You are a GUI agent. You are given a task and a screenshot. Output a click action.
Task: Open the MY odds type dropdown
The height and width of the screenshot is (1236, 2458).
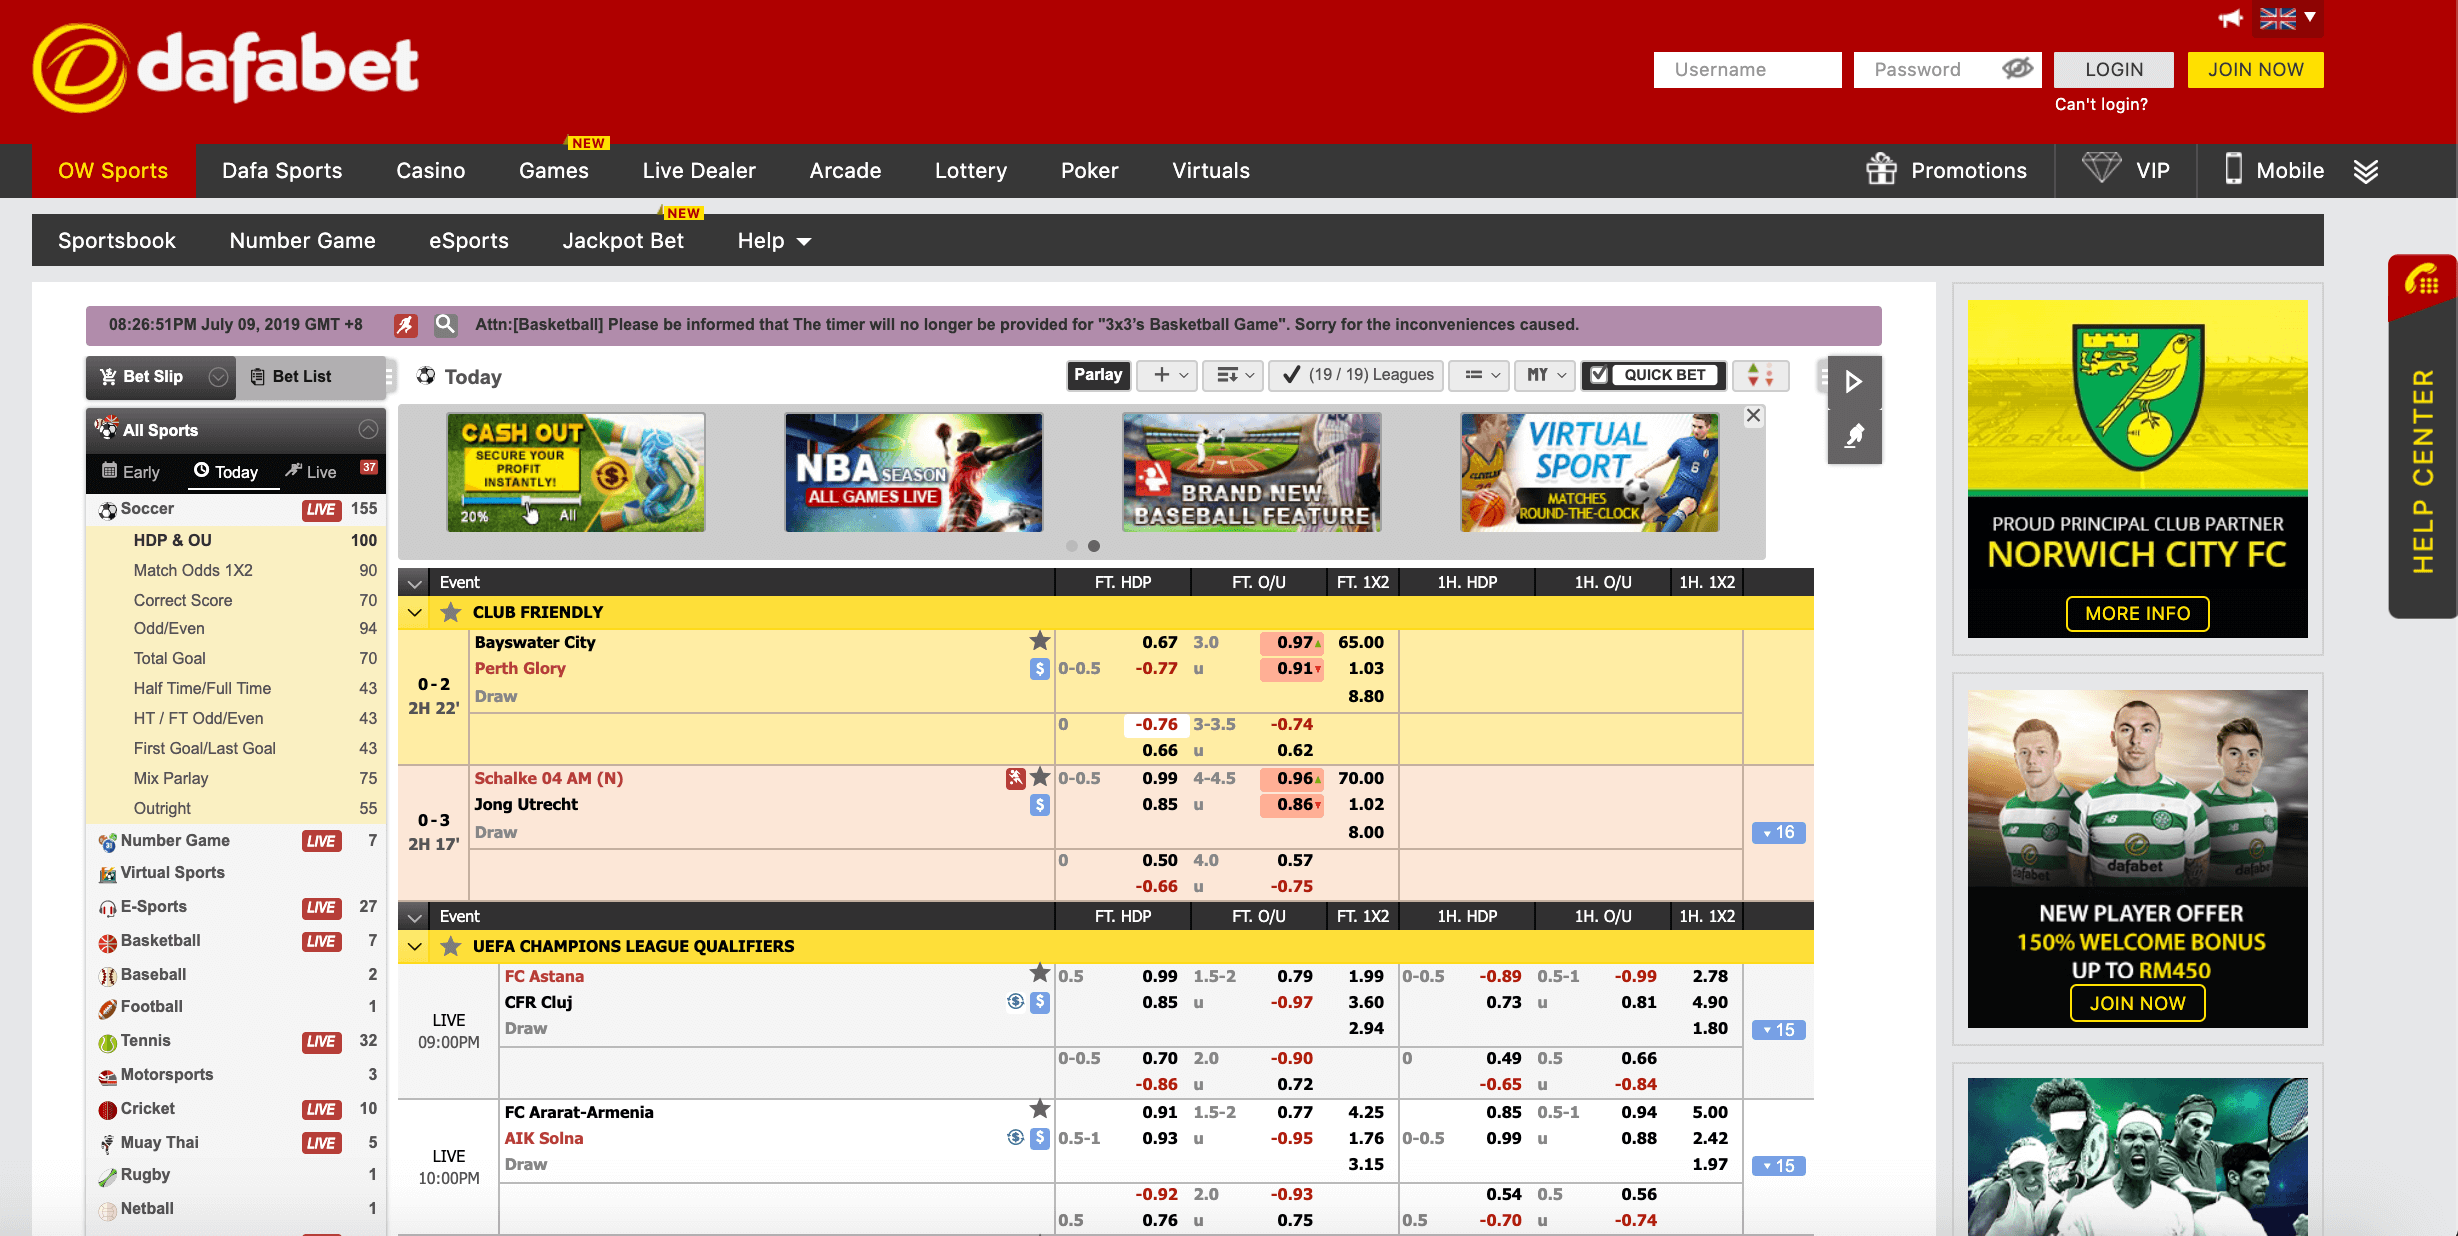pos(1545,375)
